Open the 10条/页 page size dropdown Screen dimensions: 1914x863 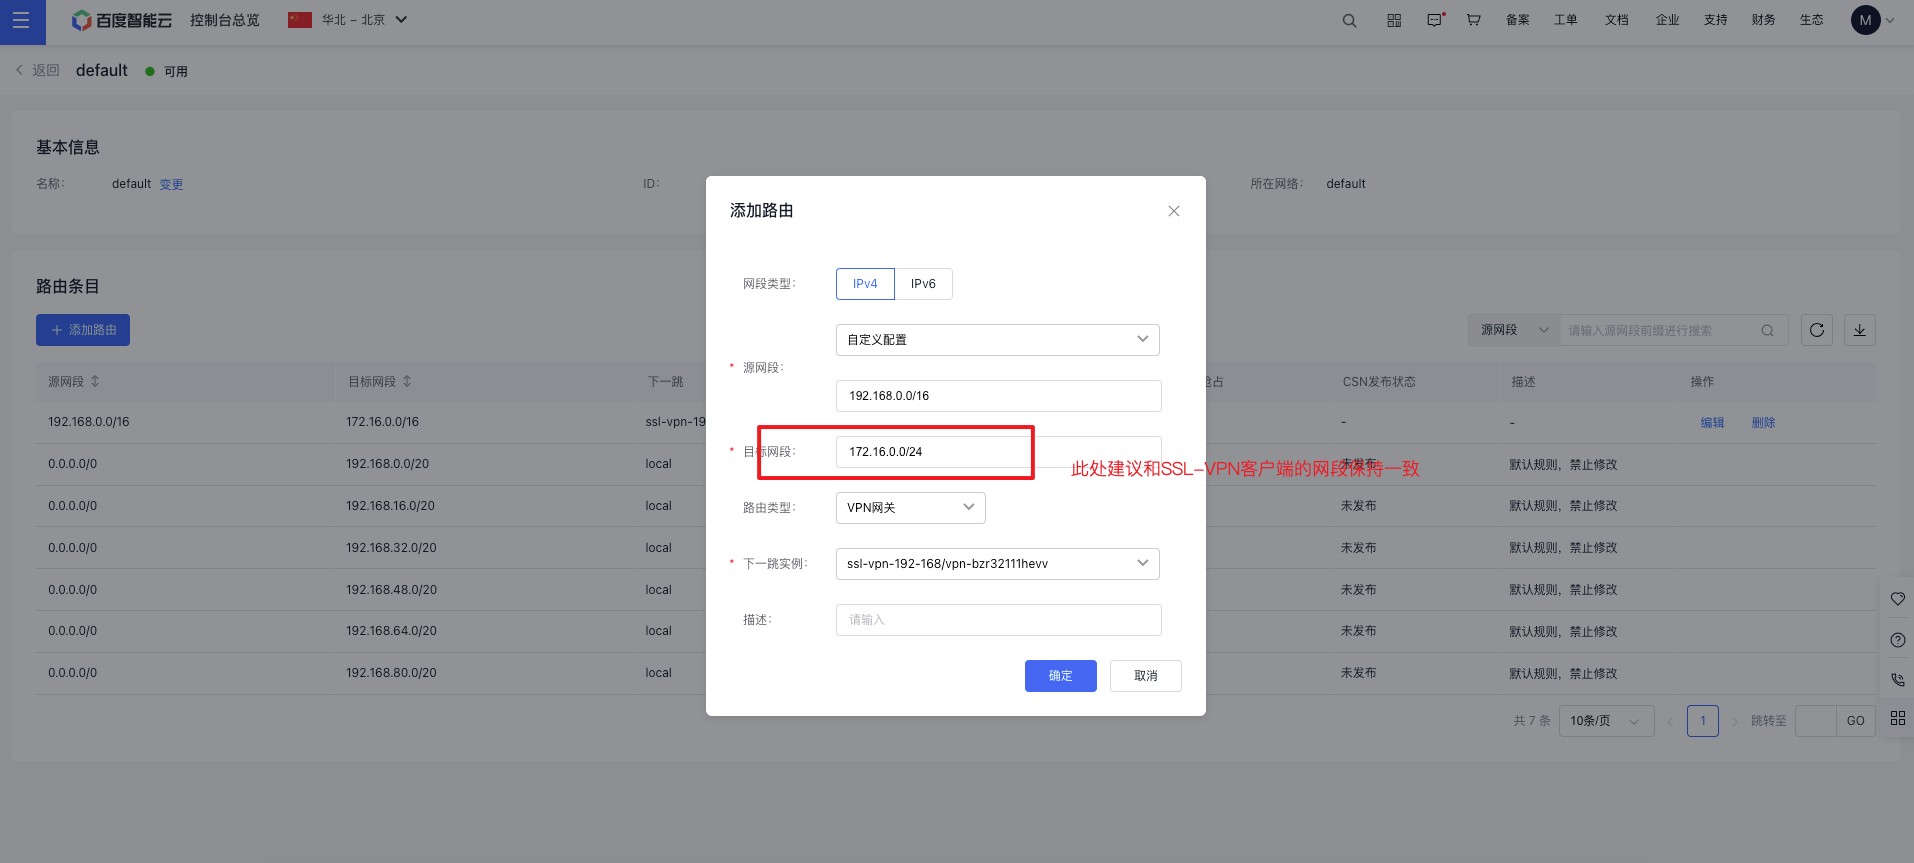(1606, 721)
